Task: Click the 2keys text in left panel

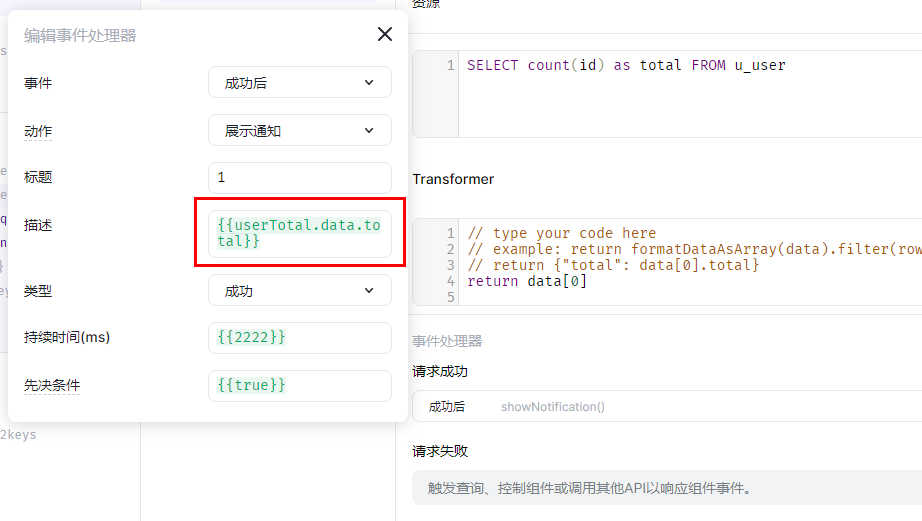Action: [x=18, y=435]
